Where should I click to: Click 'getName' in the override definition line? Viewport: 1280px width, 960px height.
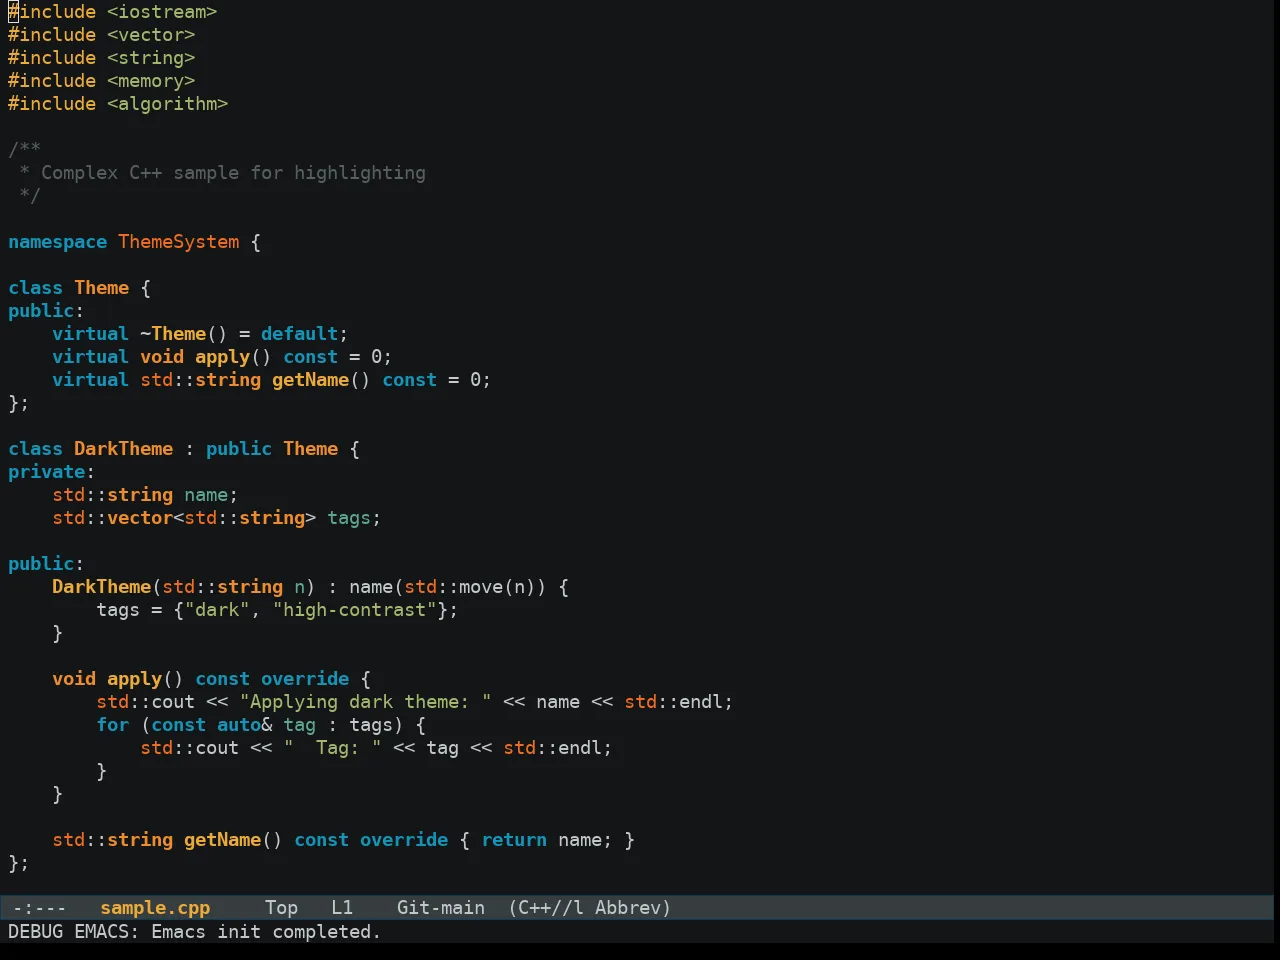click(x=222, y=840)
